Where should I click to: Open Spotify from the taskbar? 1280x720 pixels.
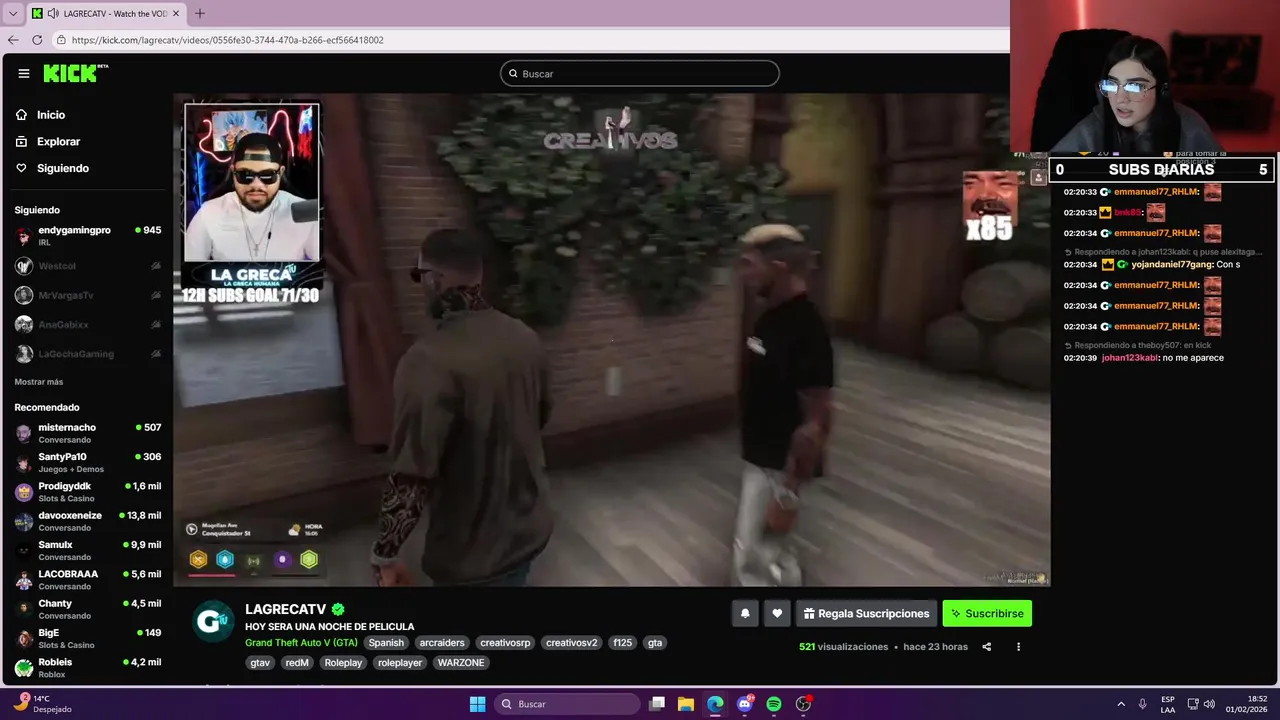coord(774,704)
